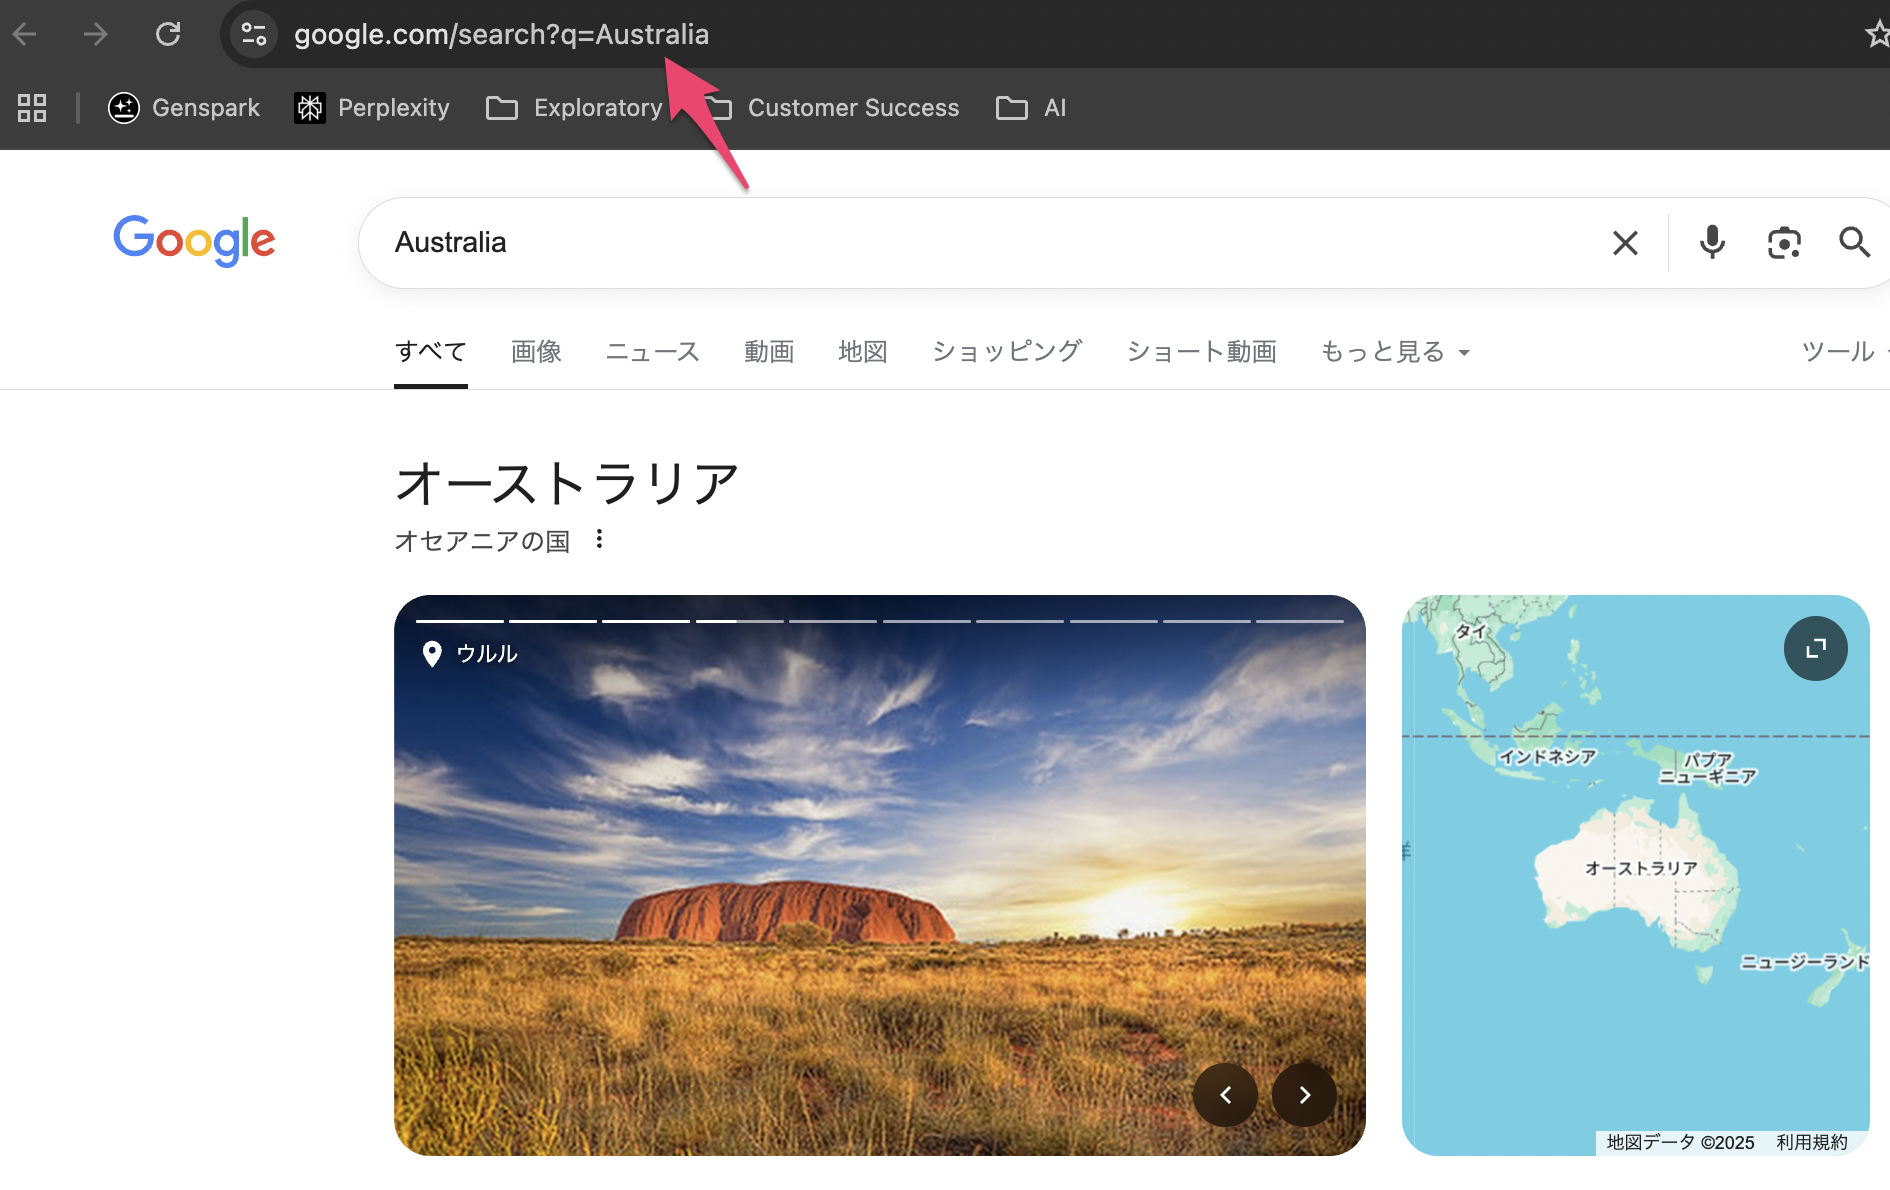
Task: Open site information icon in address bar
Action: [254, 34]
